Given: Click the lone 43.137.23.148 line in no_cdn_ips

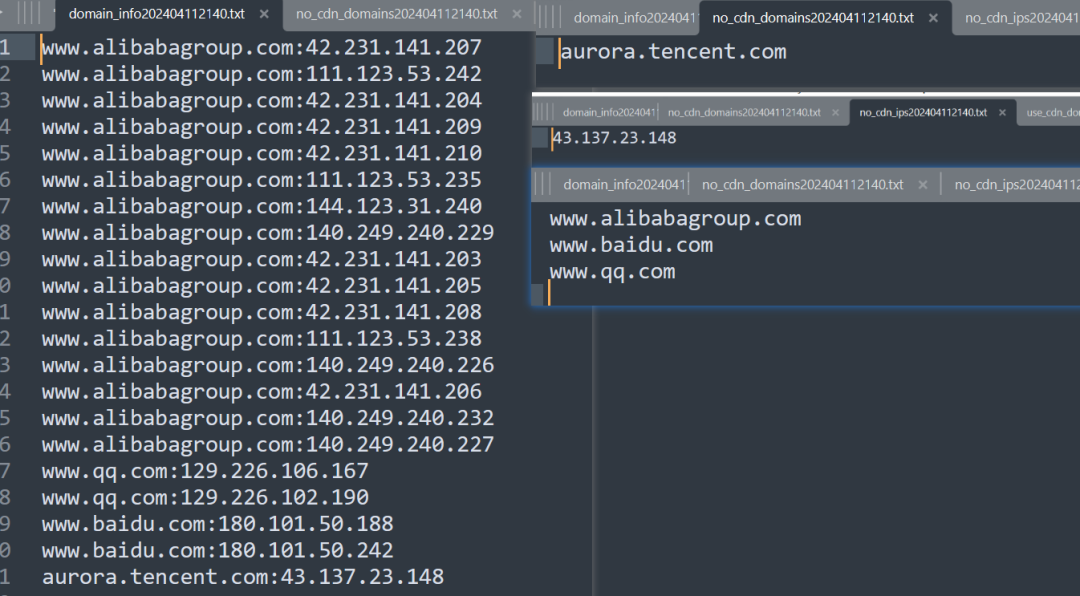Looking at the screenshot, I should 614,138.
